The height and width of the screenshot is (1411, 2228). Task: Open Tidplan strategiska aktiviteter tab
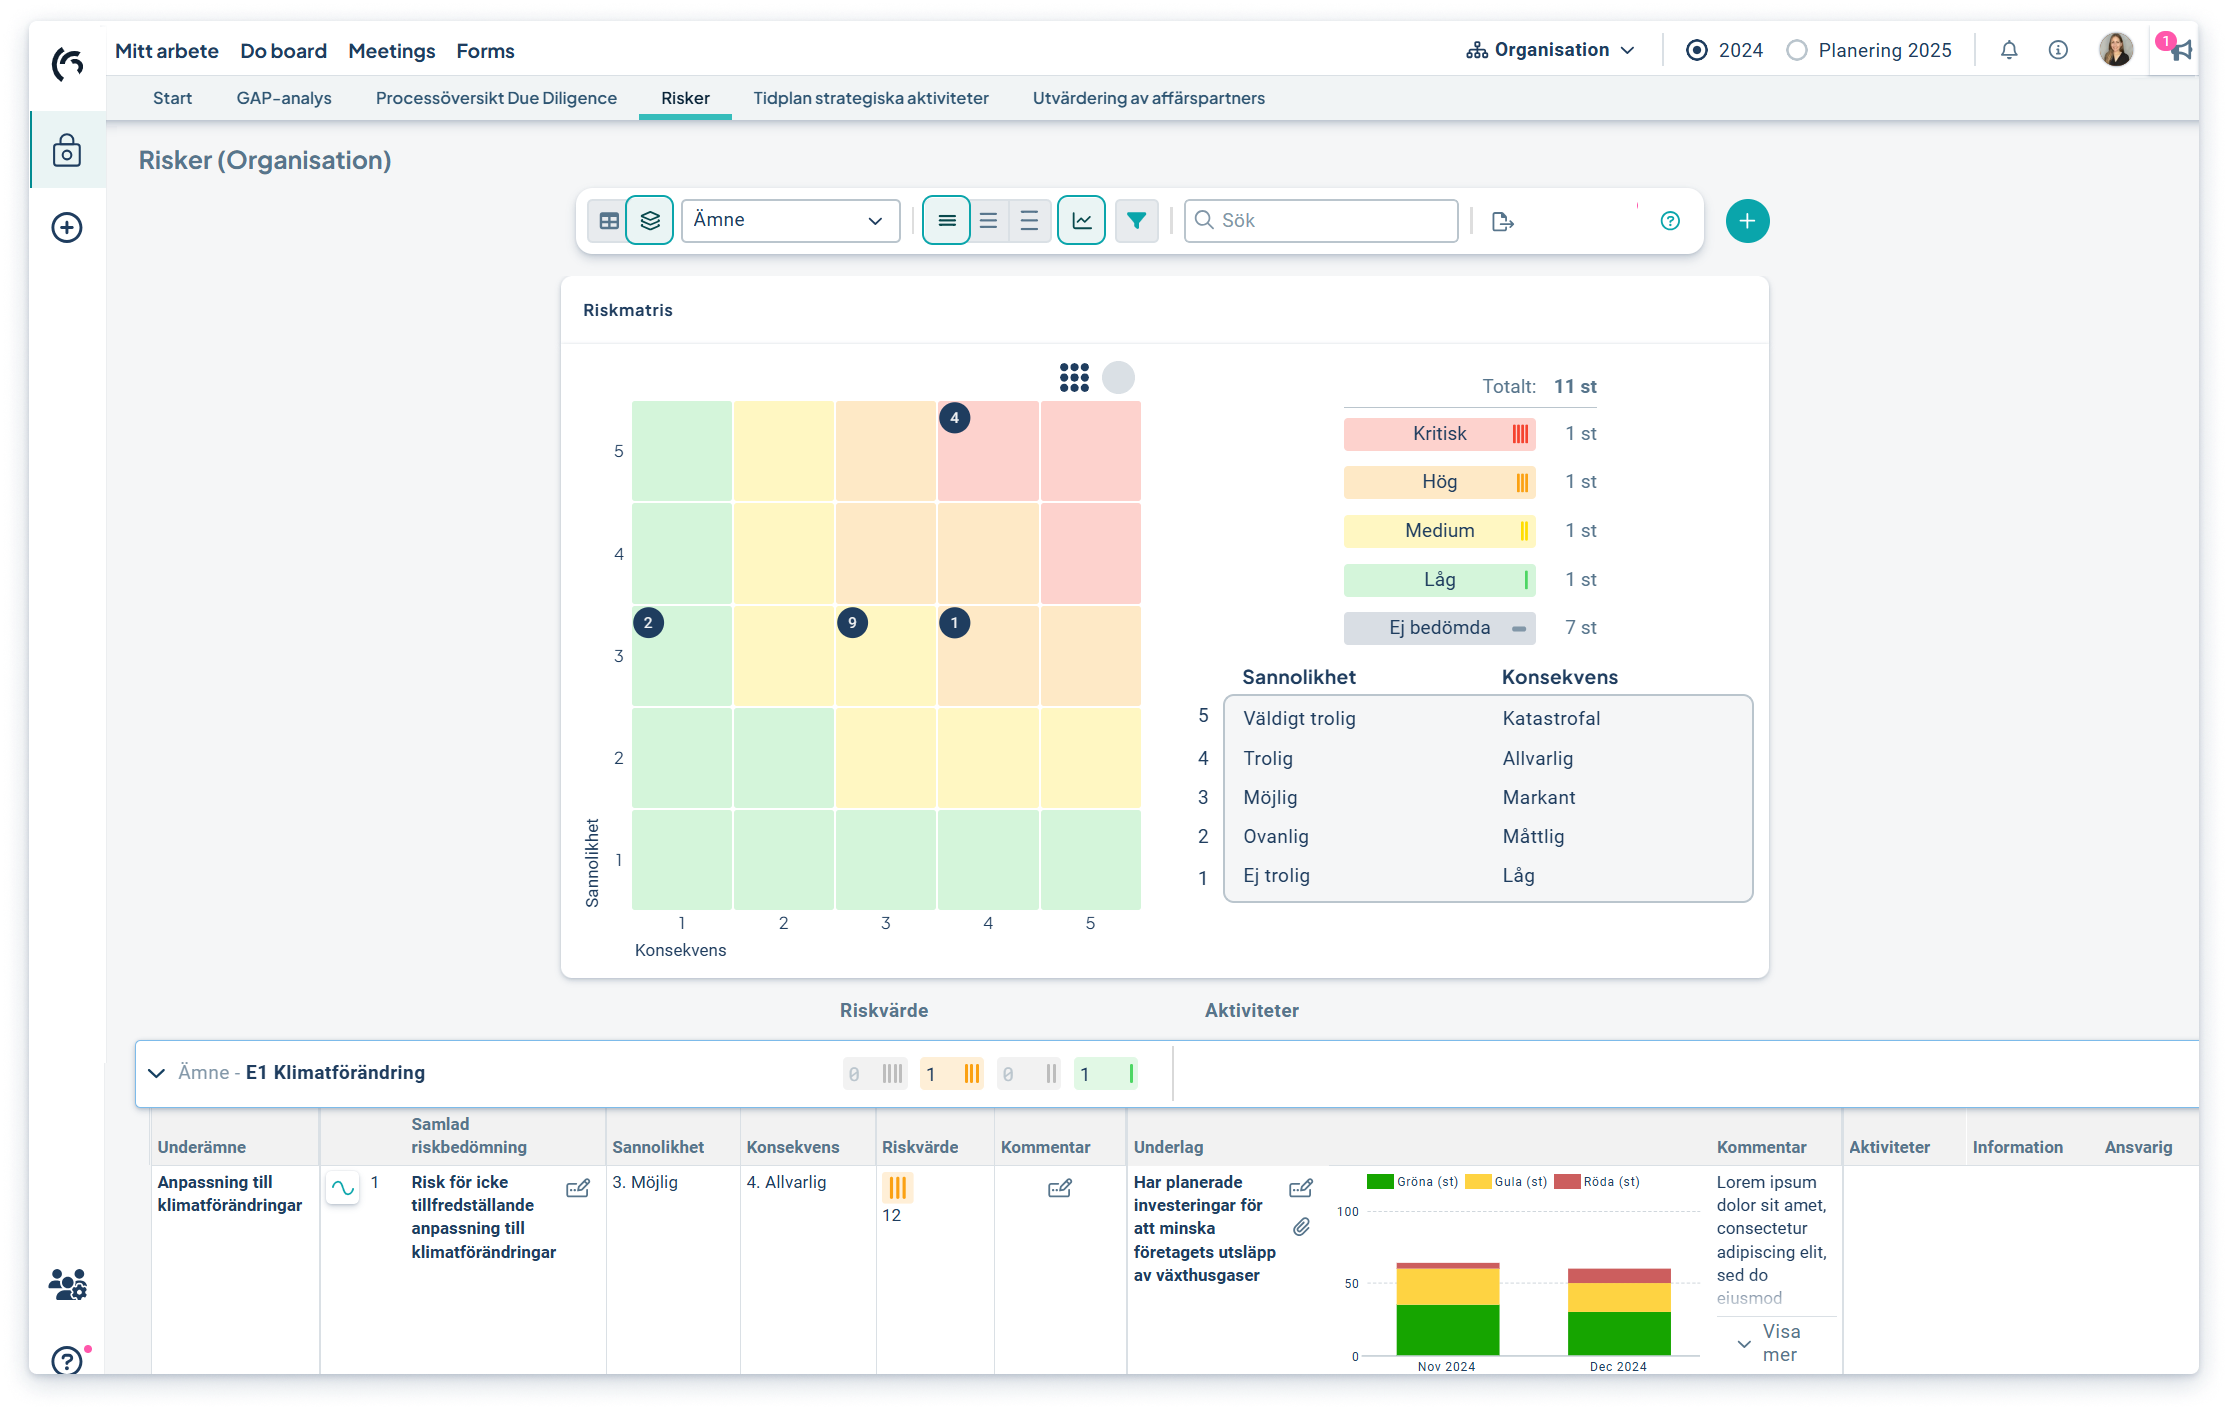pyautogui.click(x=871, y=98)
